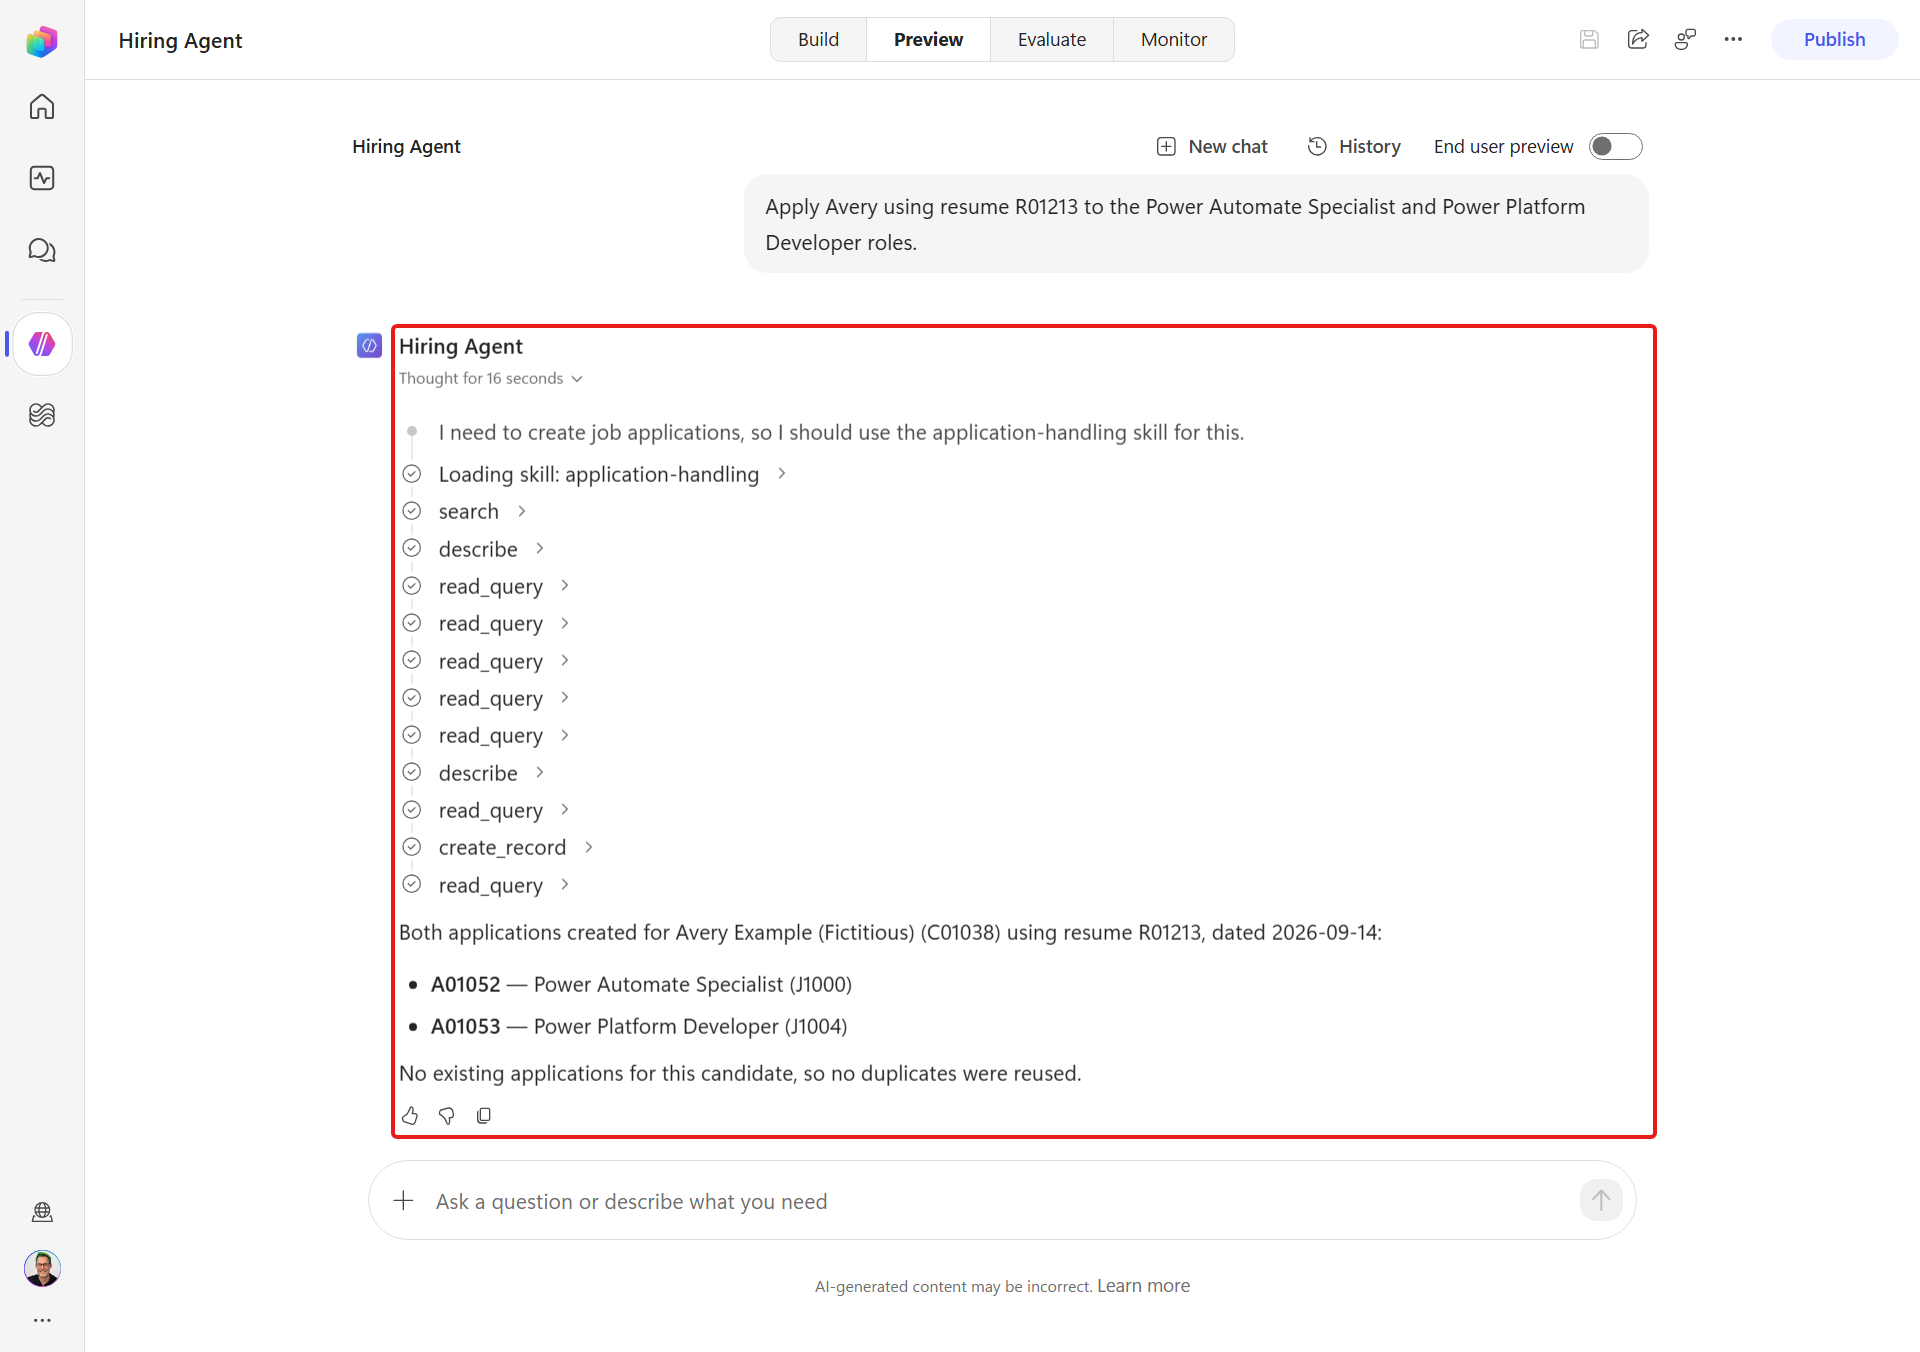Give thumbs up to the response
1920x1352 pixels.
pos(410,1115)
